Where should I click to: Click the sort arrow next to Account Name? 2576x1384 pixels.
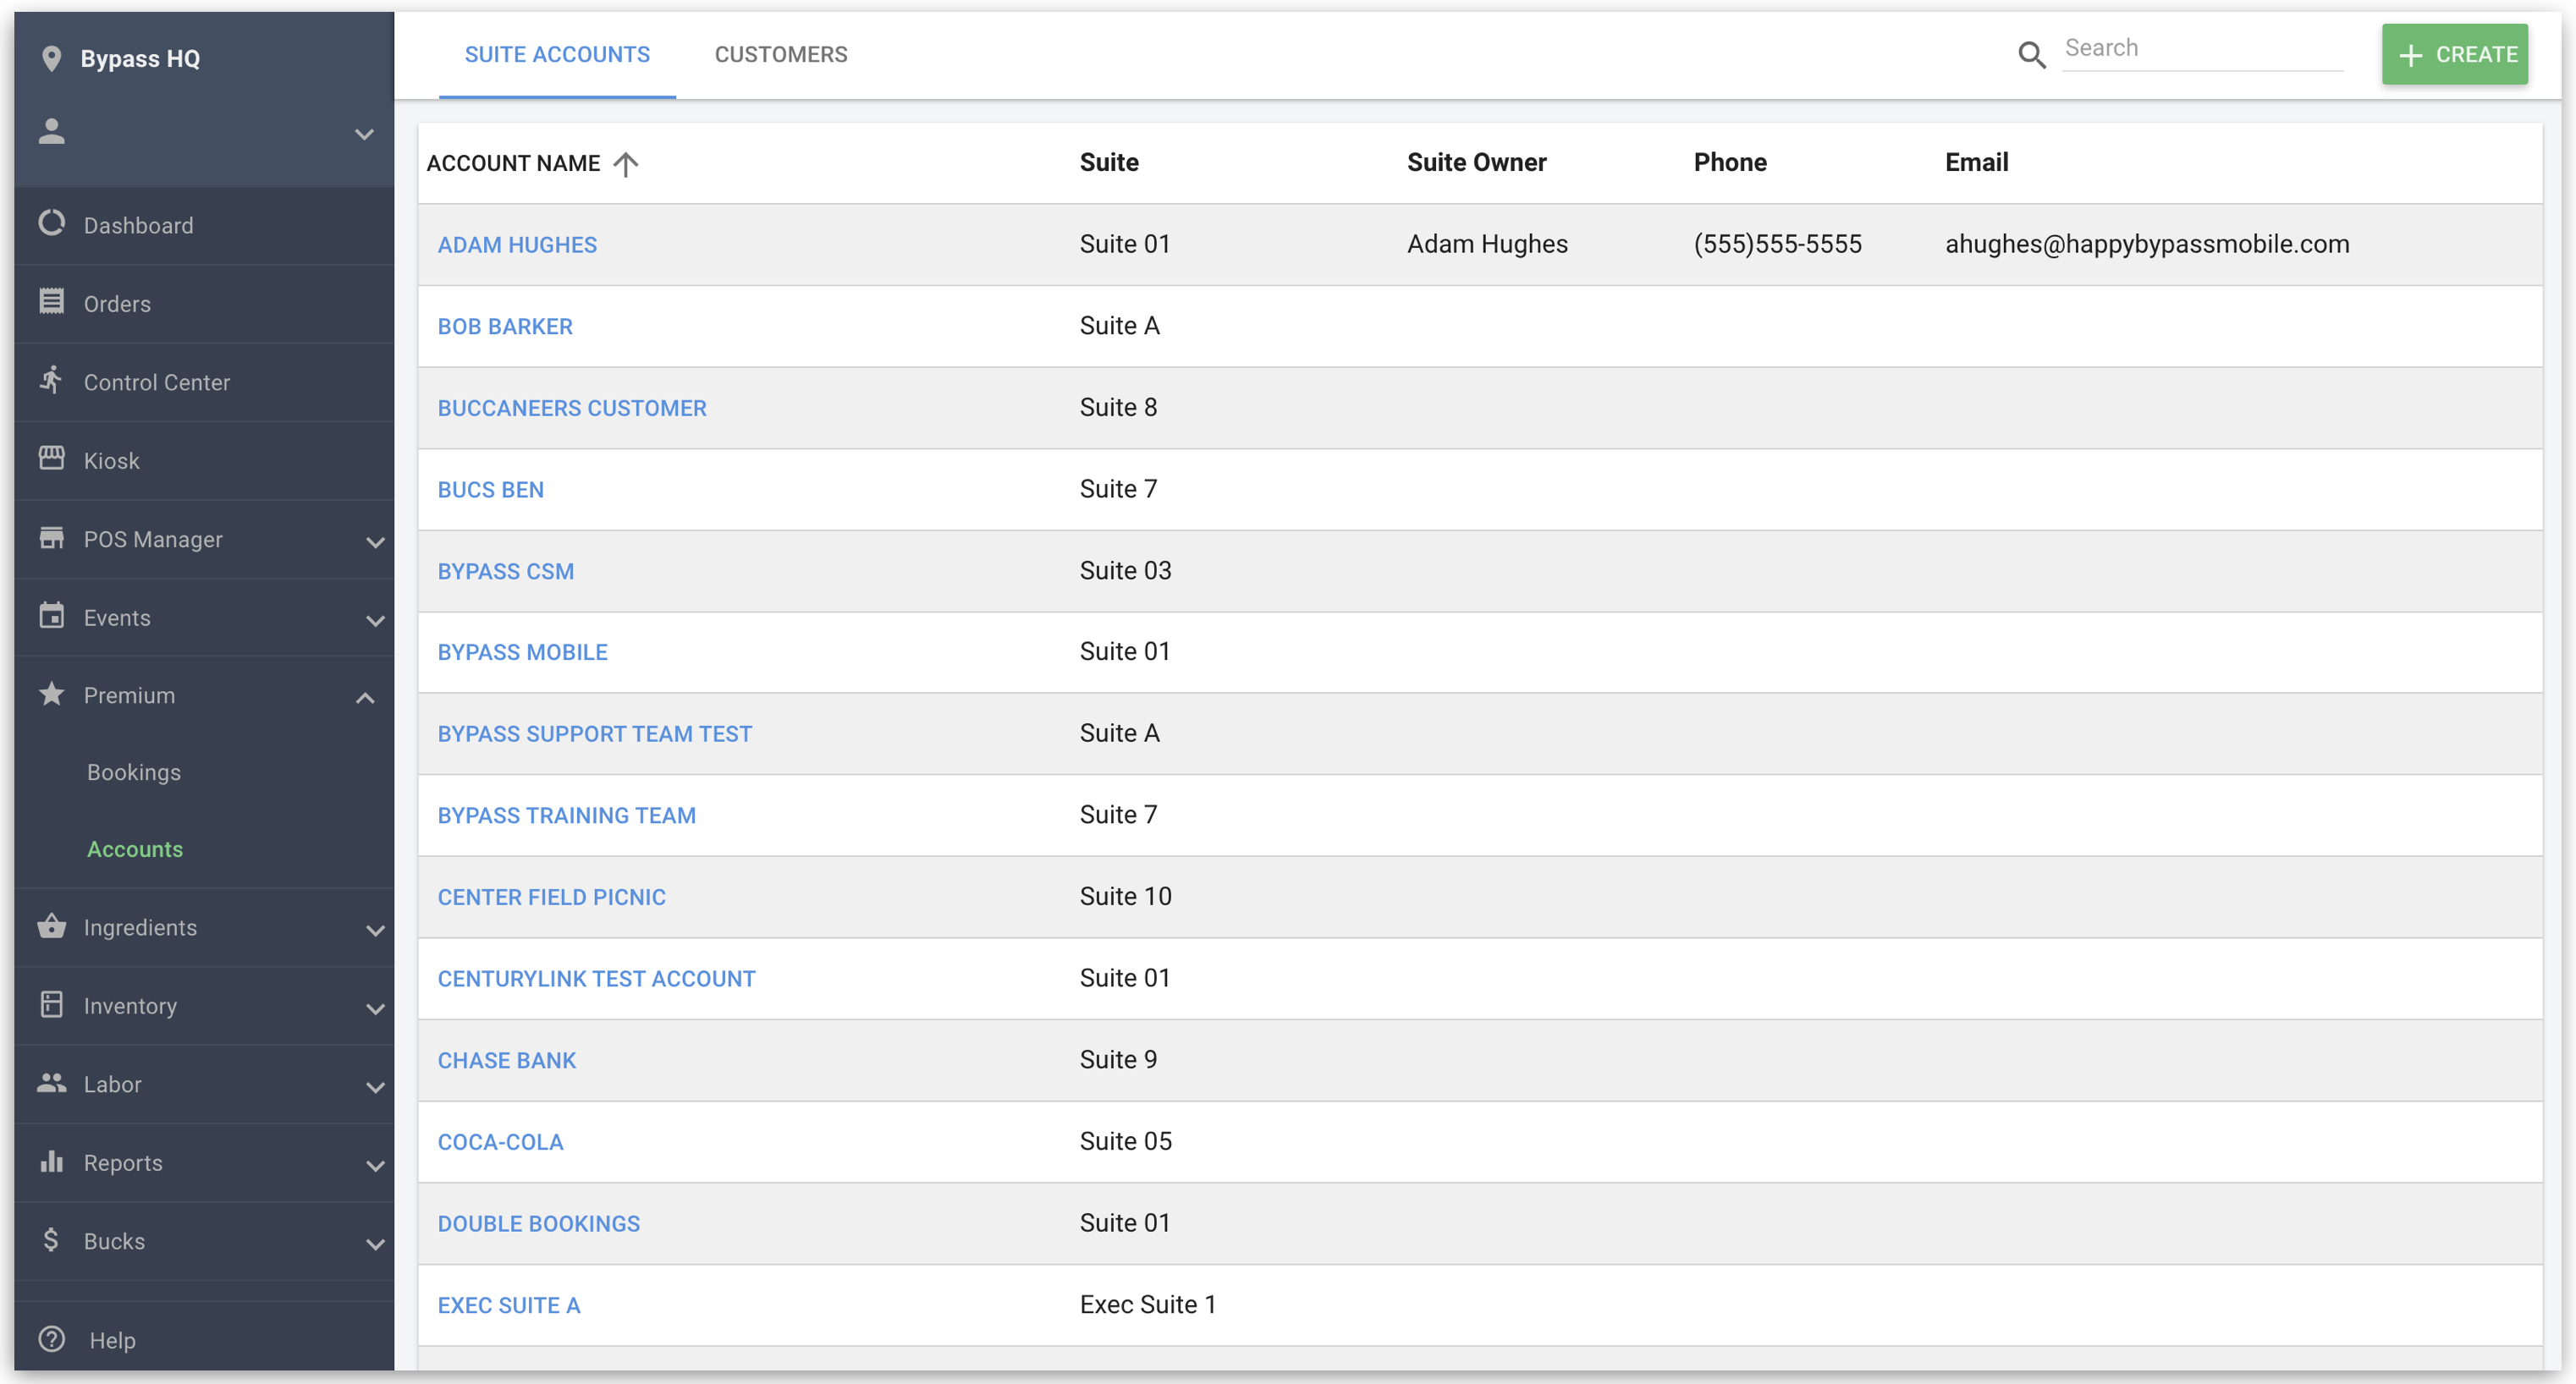(x=626, y=163)
